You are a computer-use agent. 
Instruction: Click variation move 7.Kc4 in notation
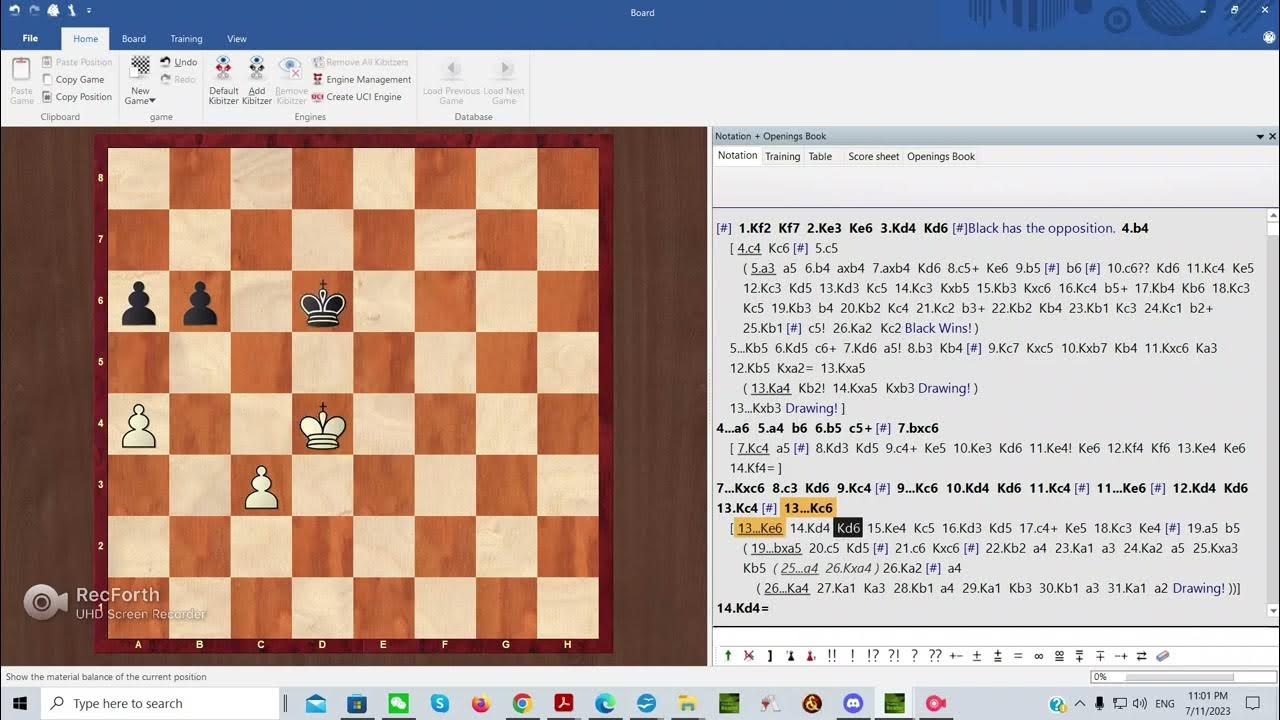click(x=754, y=448)
